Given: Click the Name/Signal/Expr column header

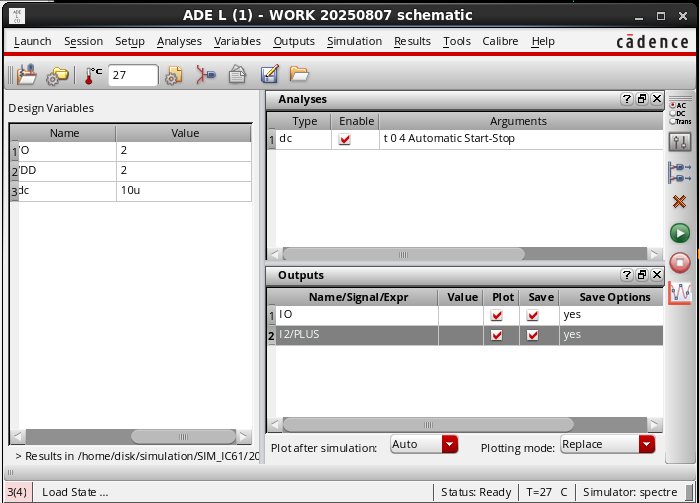Looking at the screenshot, I should click(358, 297).
